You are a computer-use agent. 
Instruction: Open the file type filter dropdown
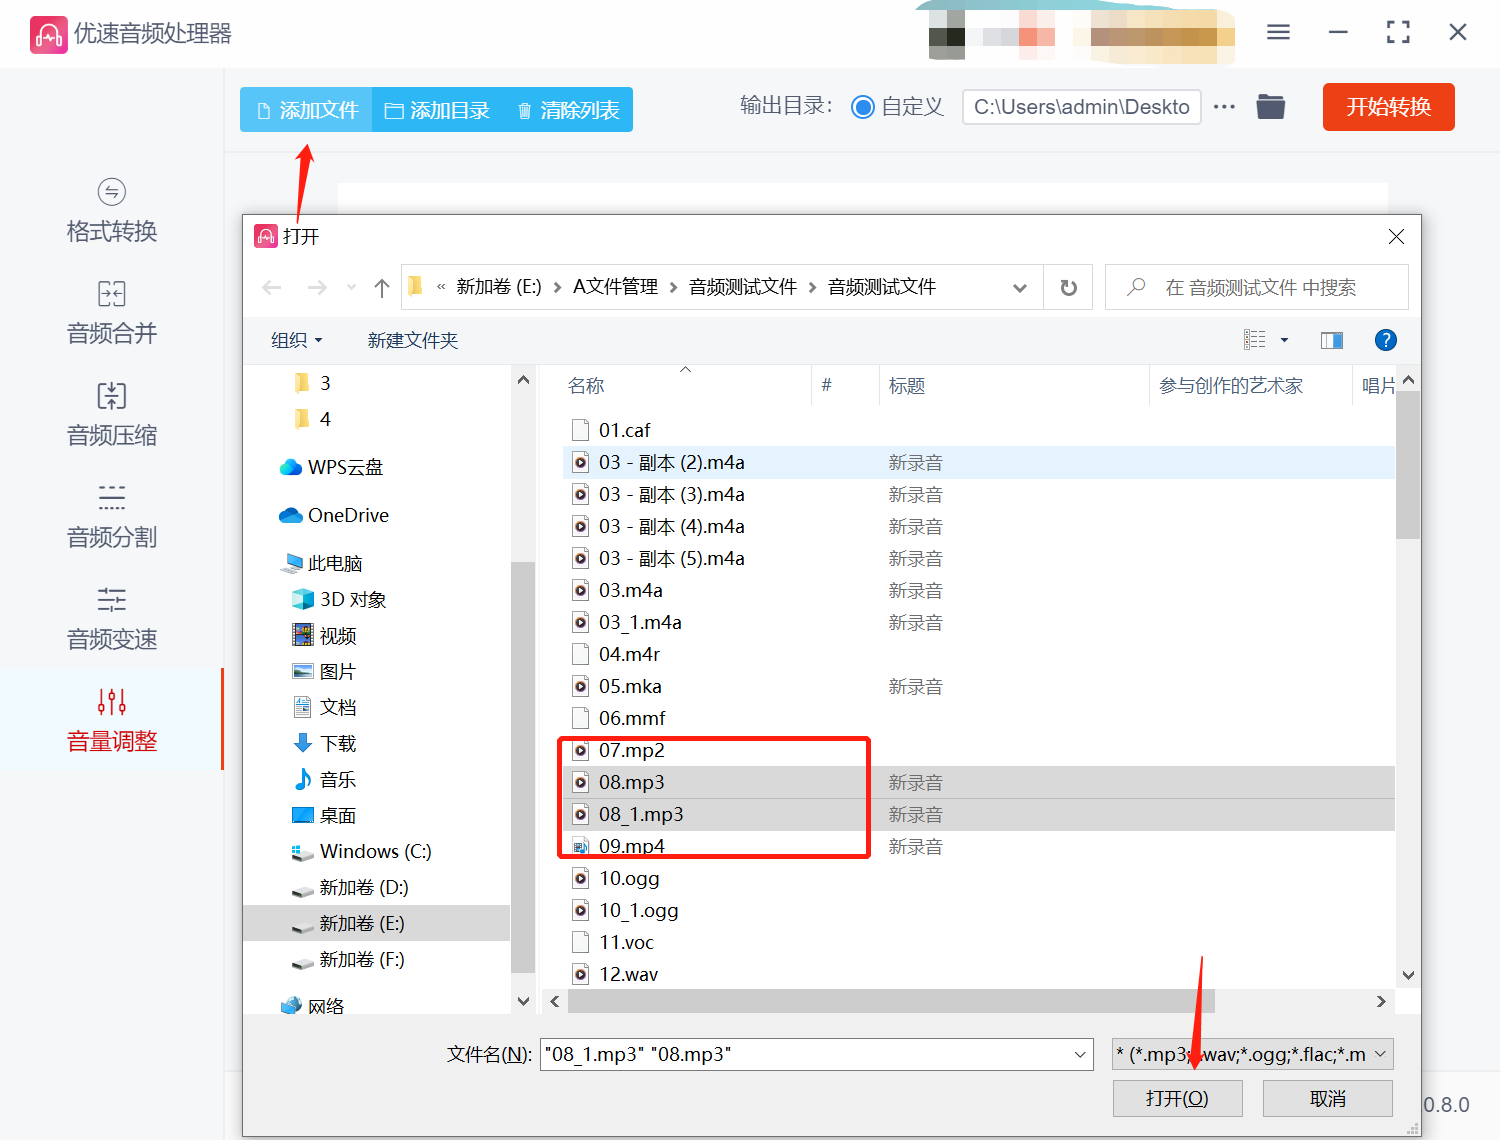click(x=1252, y=1054)
